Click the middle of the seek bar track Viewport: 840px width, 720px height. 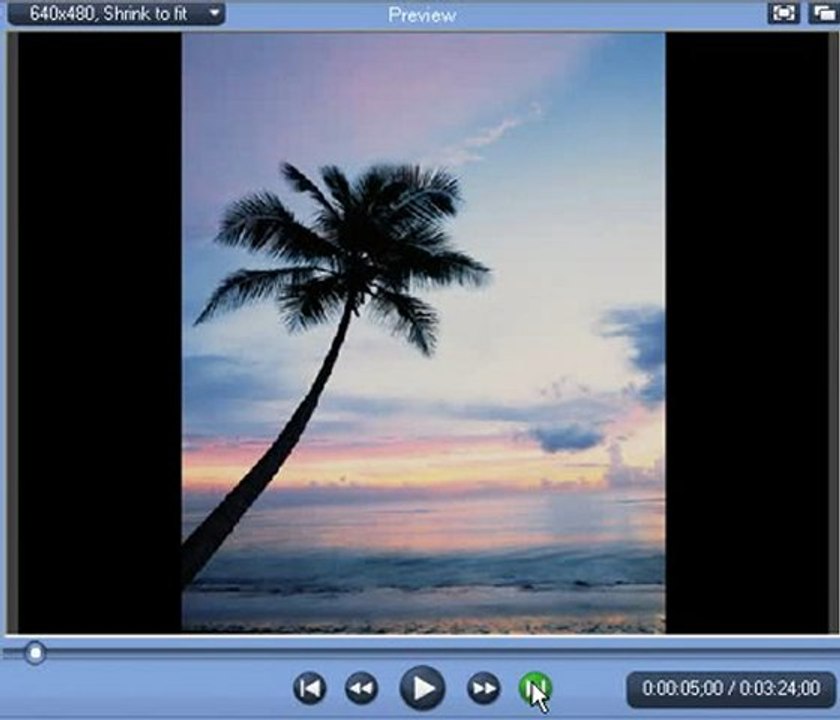(x=420, y=653)
